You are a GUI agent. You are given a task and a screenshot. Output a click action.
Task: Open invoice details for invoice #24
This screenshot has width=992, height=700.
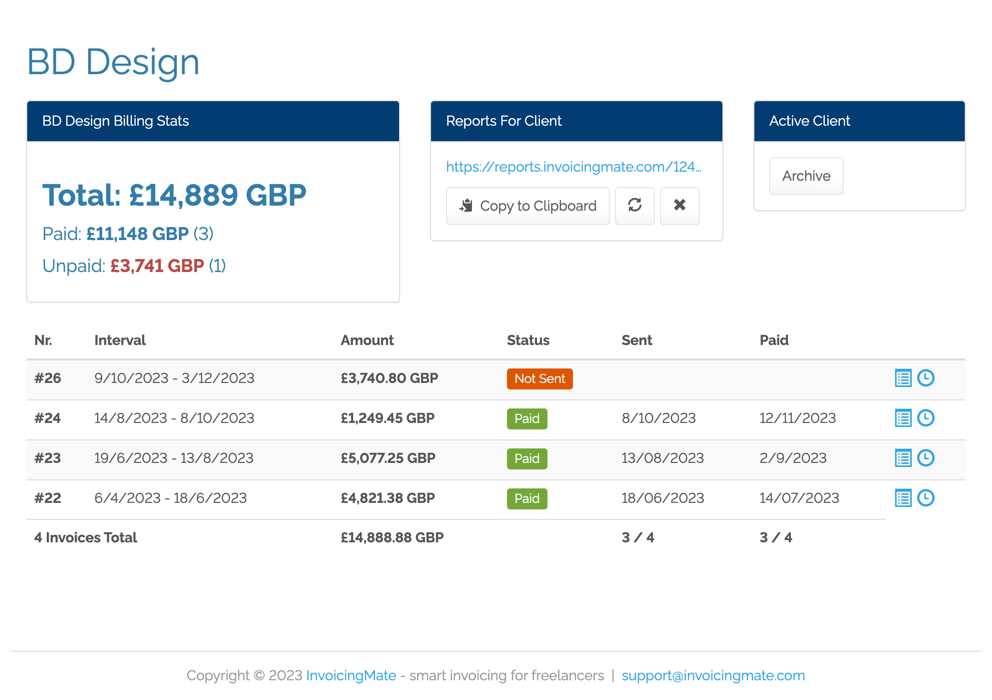point(903,418)
